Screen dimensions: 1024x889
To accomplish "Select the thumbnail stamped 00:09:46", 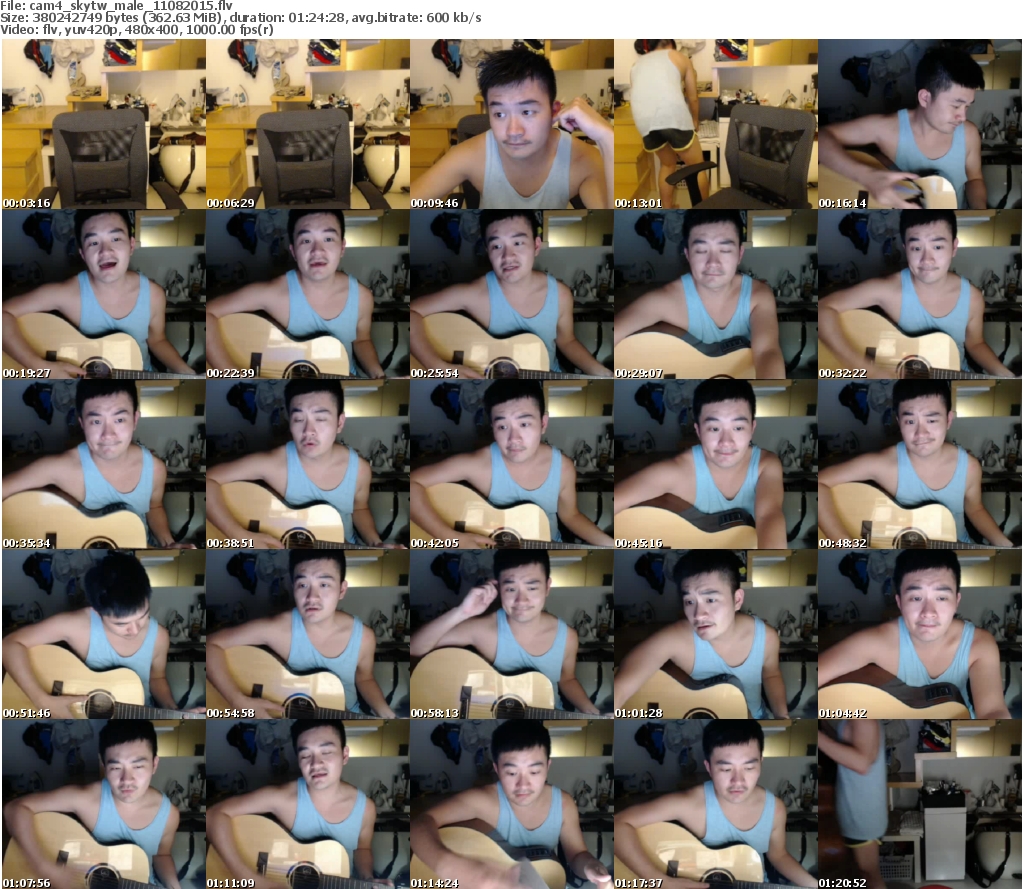I will tap(512, 124).
